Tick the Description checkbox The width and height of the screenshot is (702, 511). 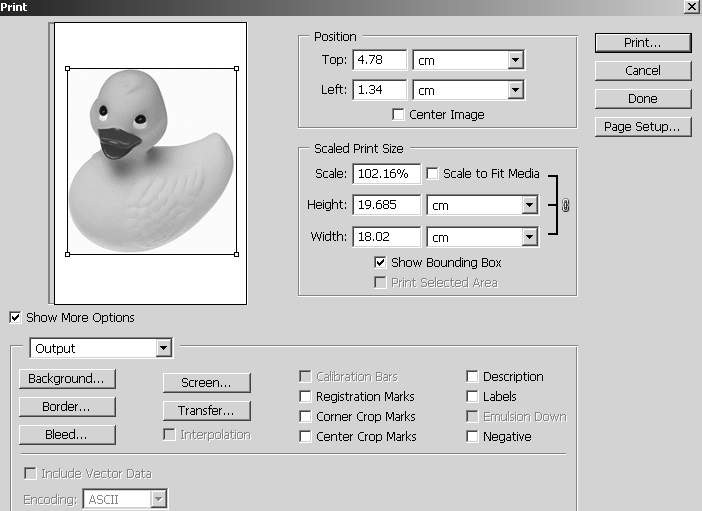pyautogui.click(x=472, y=377)
